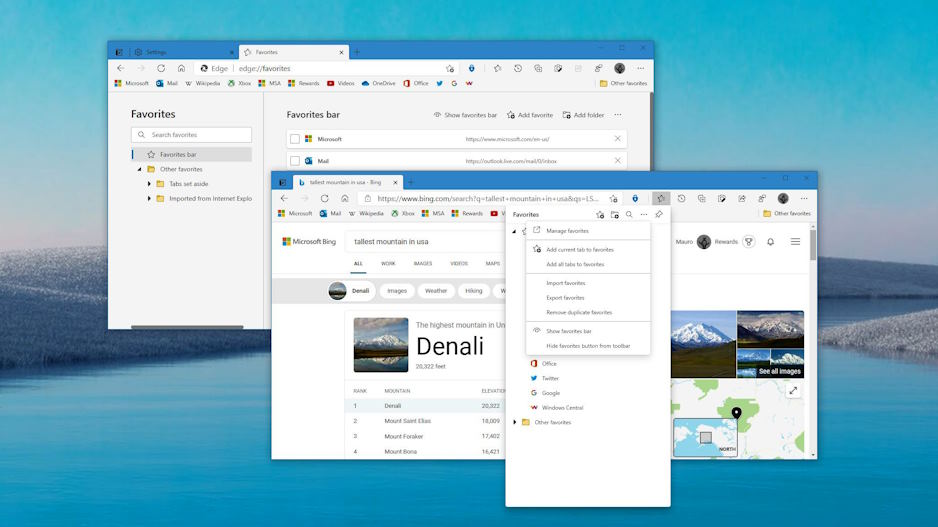Expand Tabs set aside folder
Viewport: 938px width, 527px height.
(x=149, y=184)
